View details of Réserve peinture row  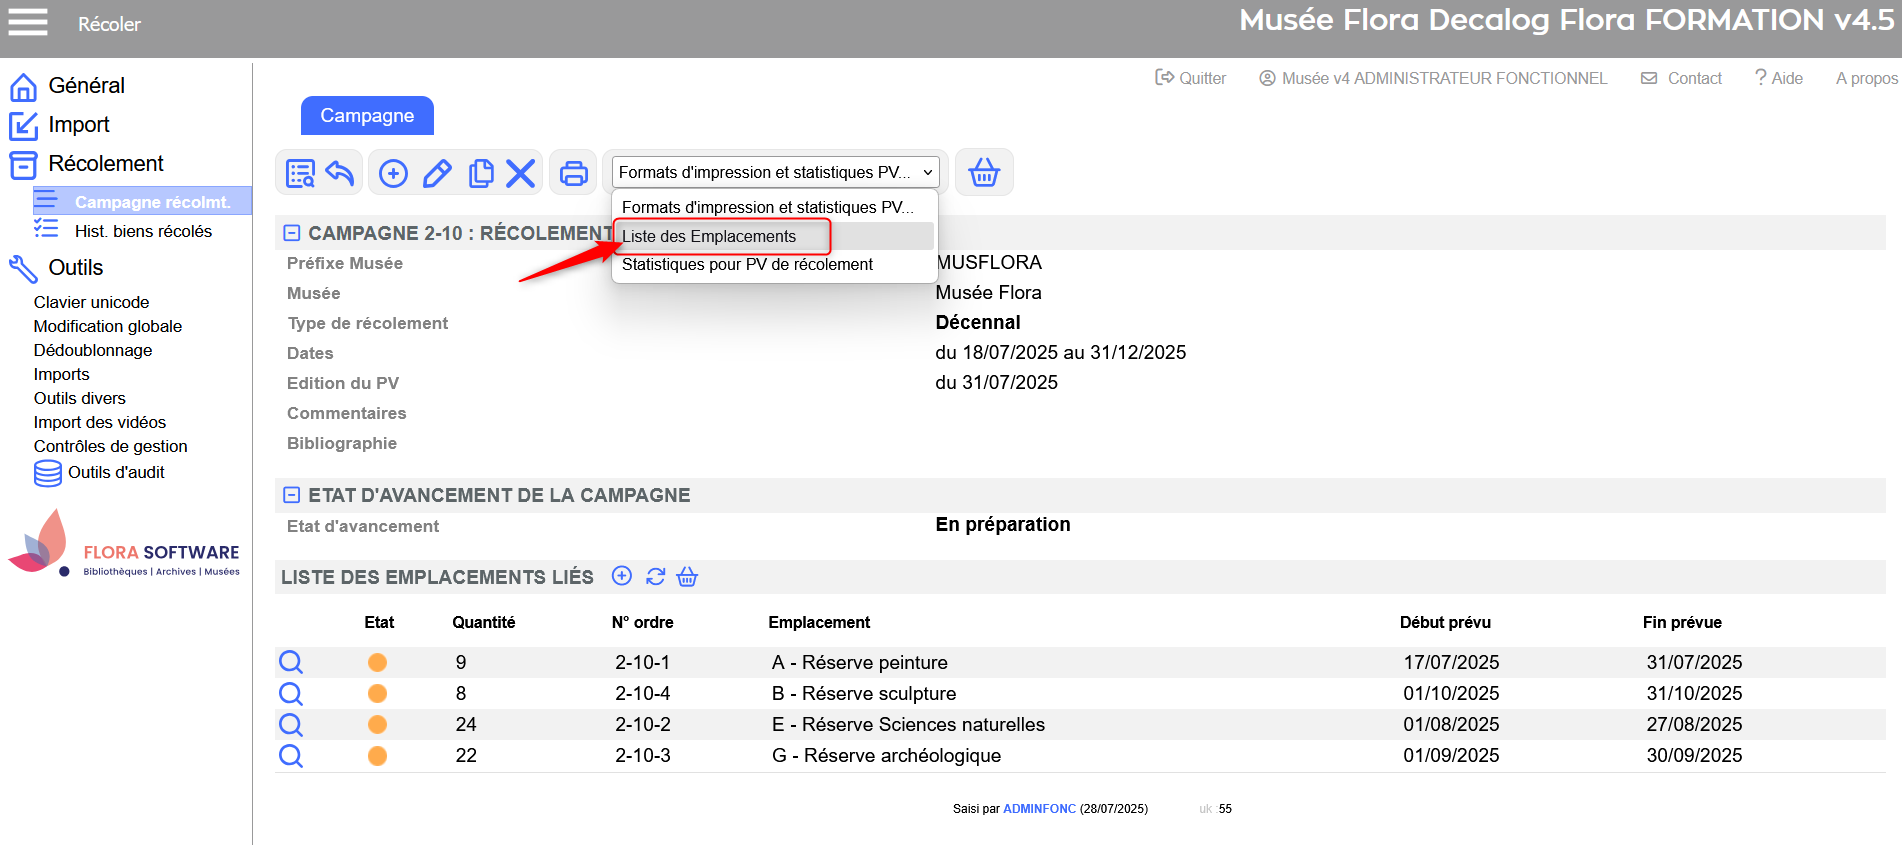291,662
